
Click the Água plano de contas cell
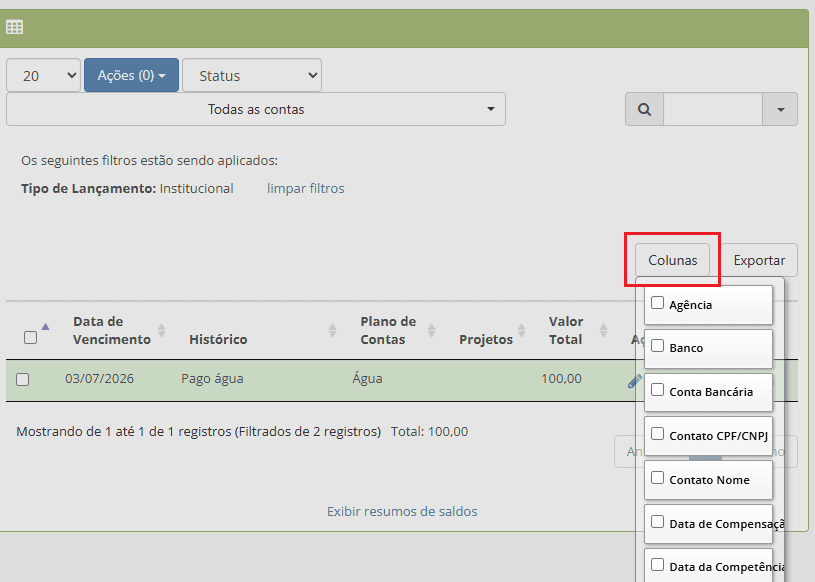pos(367,378)
